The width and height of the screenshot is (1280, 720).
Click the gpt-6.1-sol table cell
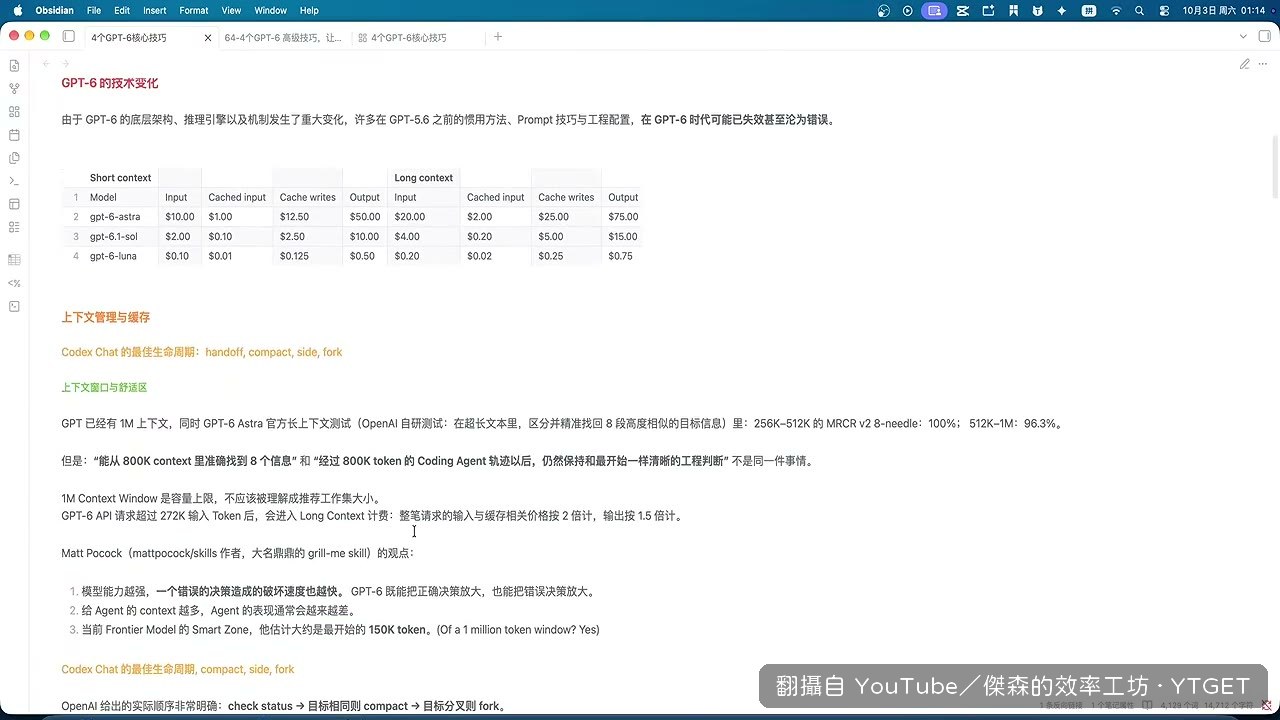point(114,237)
